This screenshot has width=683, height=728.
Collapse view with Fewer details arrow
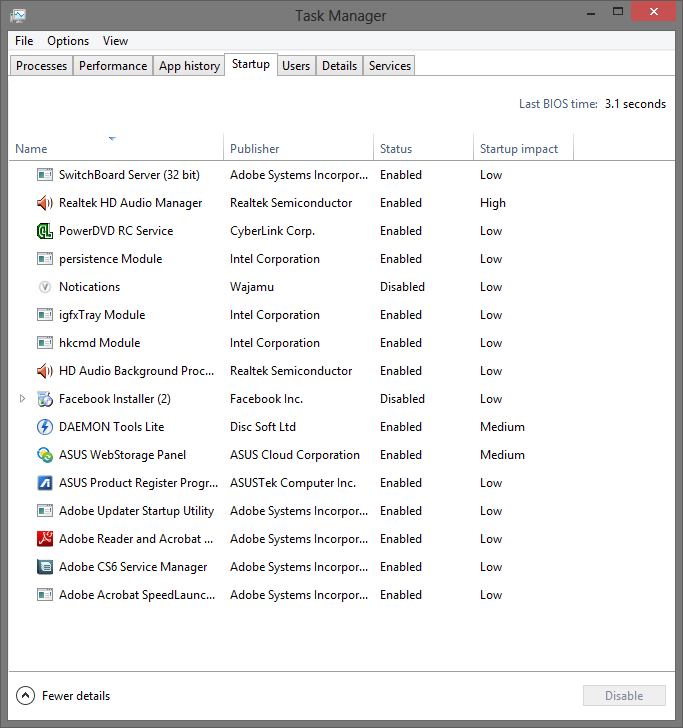pyautogui.click(x=25, y=696)
